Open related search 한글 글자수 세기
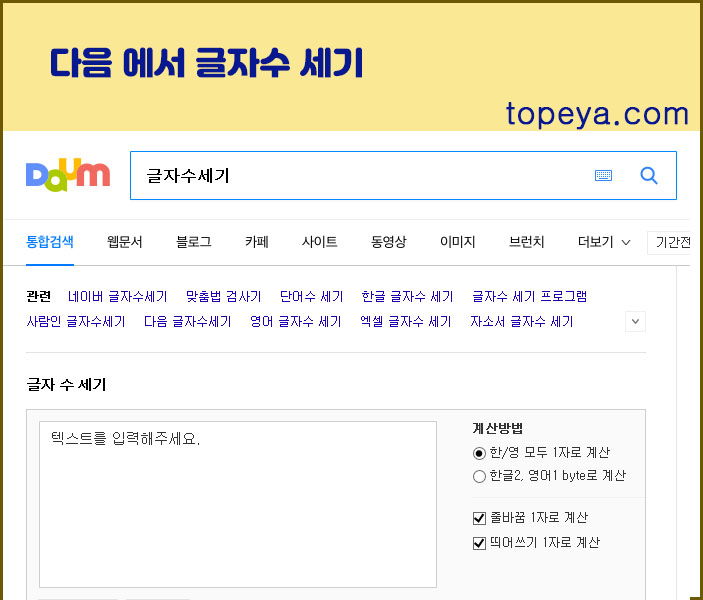 [407, 296]
